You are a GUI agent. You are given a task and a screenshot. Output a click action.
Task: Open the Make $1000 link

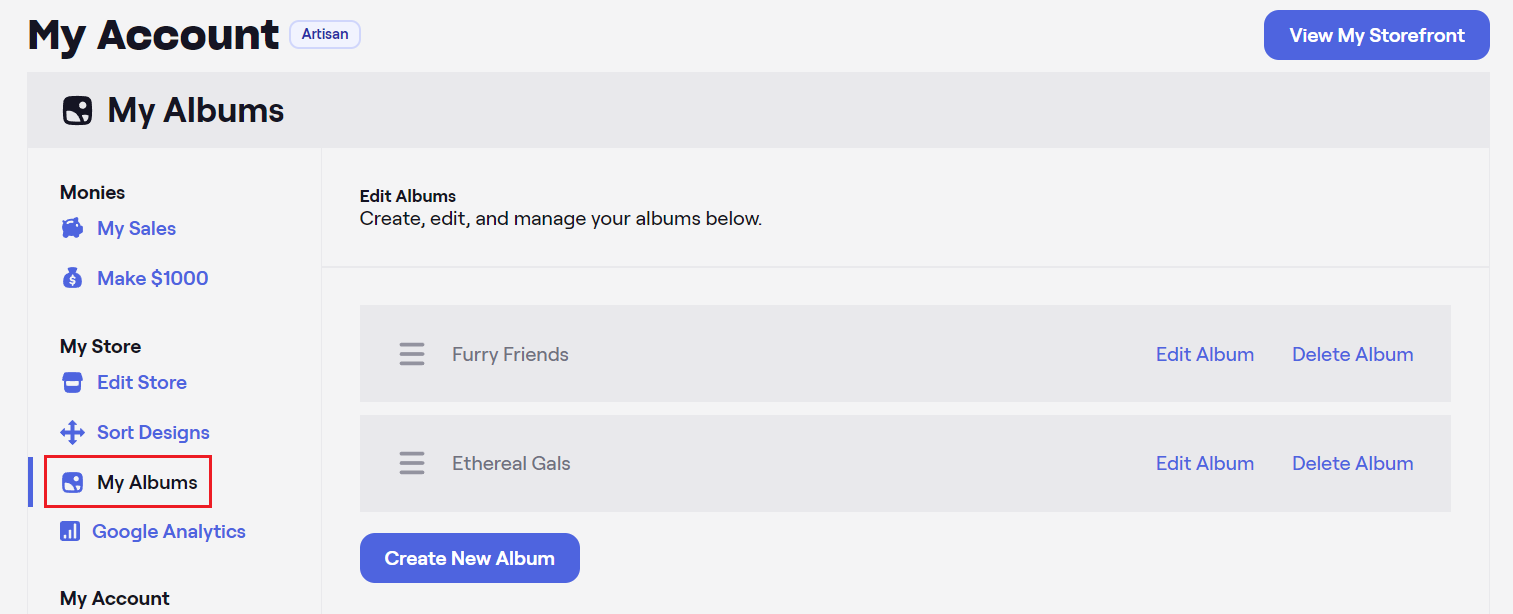(153, 279)
